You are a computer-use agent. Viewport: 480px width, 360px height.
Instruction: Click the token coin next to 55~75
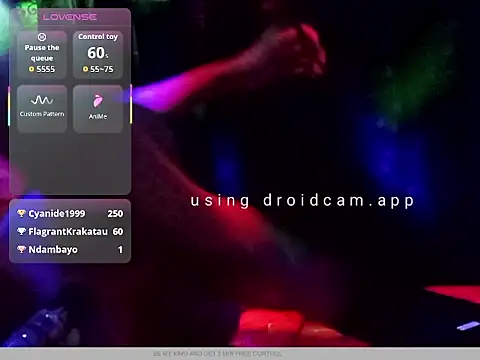tap(85, 69)
